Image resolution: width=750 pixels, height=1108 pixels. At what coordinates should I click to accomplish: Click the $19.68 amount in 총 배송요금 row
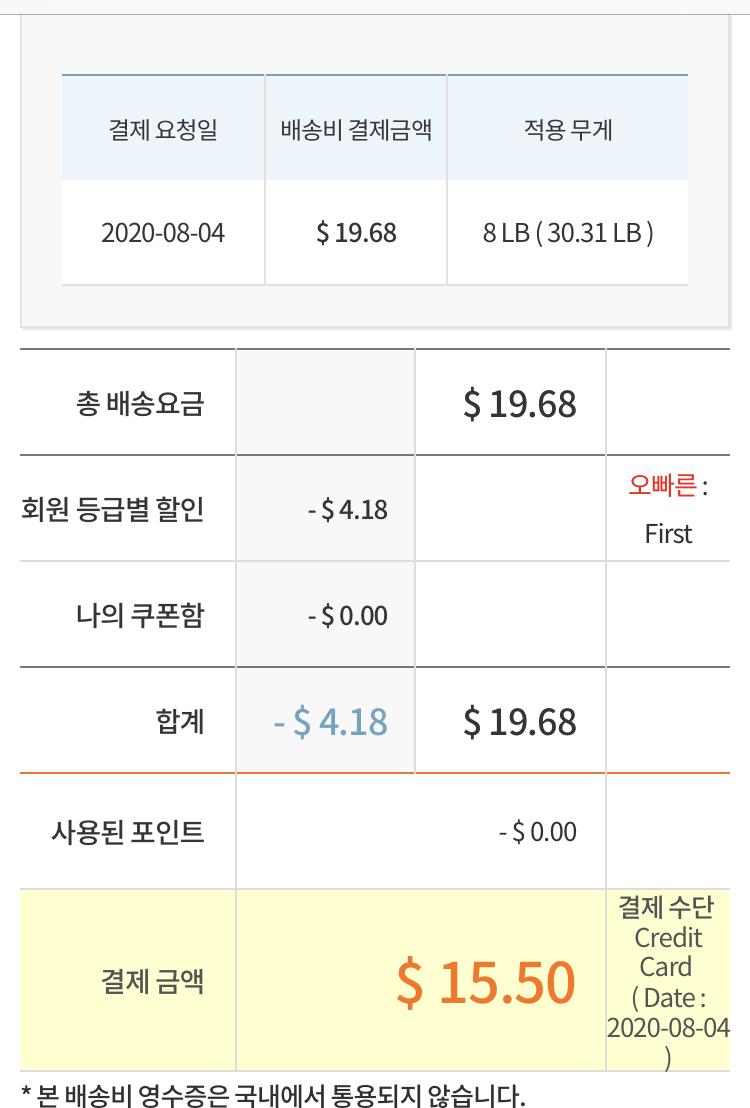coord(520,404)
